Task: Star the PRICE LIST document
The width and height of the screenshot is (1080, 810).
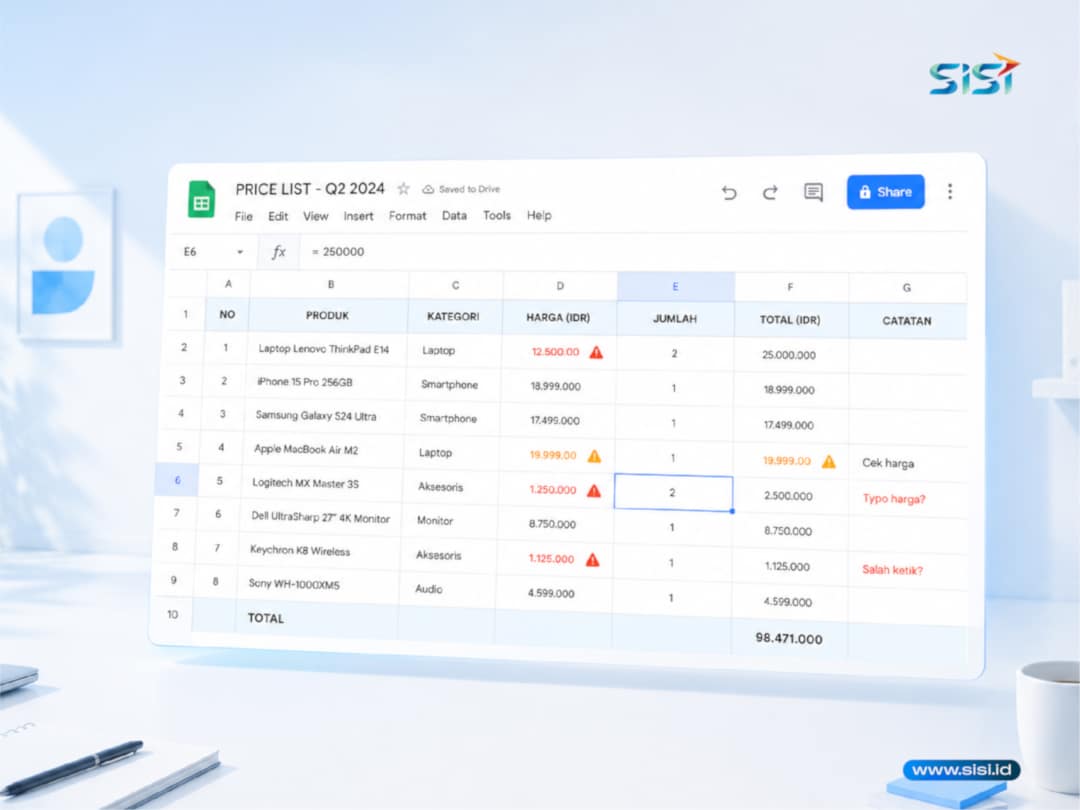Action: tap(404, 189)
